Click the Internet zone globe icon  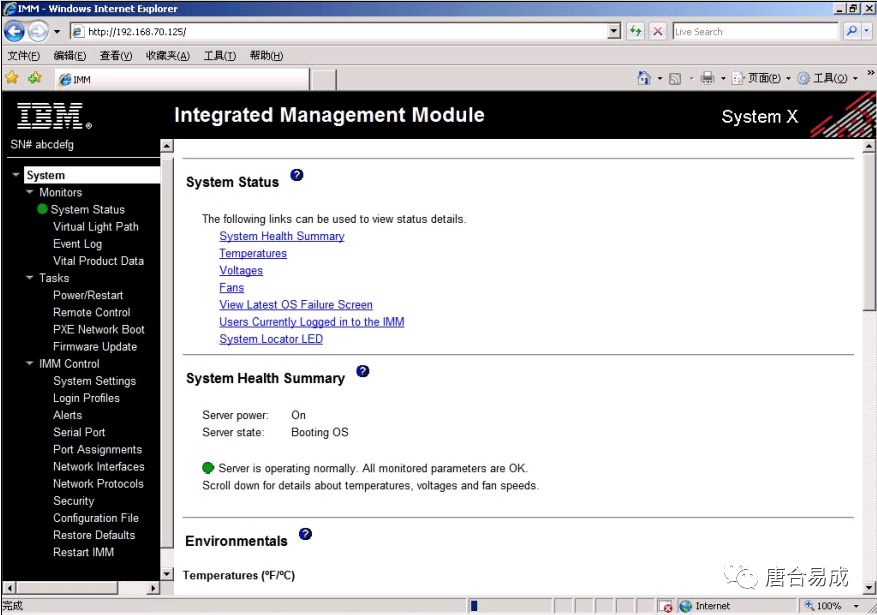tap(686, 605)
